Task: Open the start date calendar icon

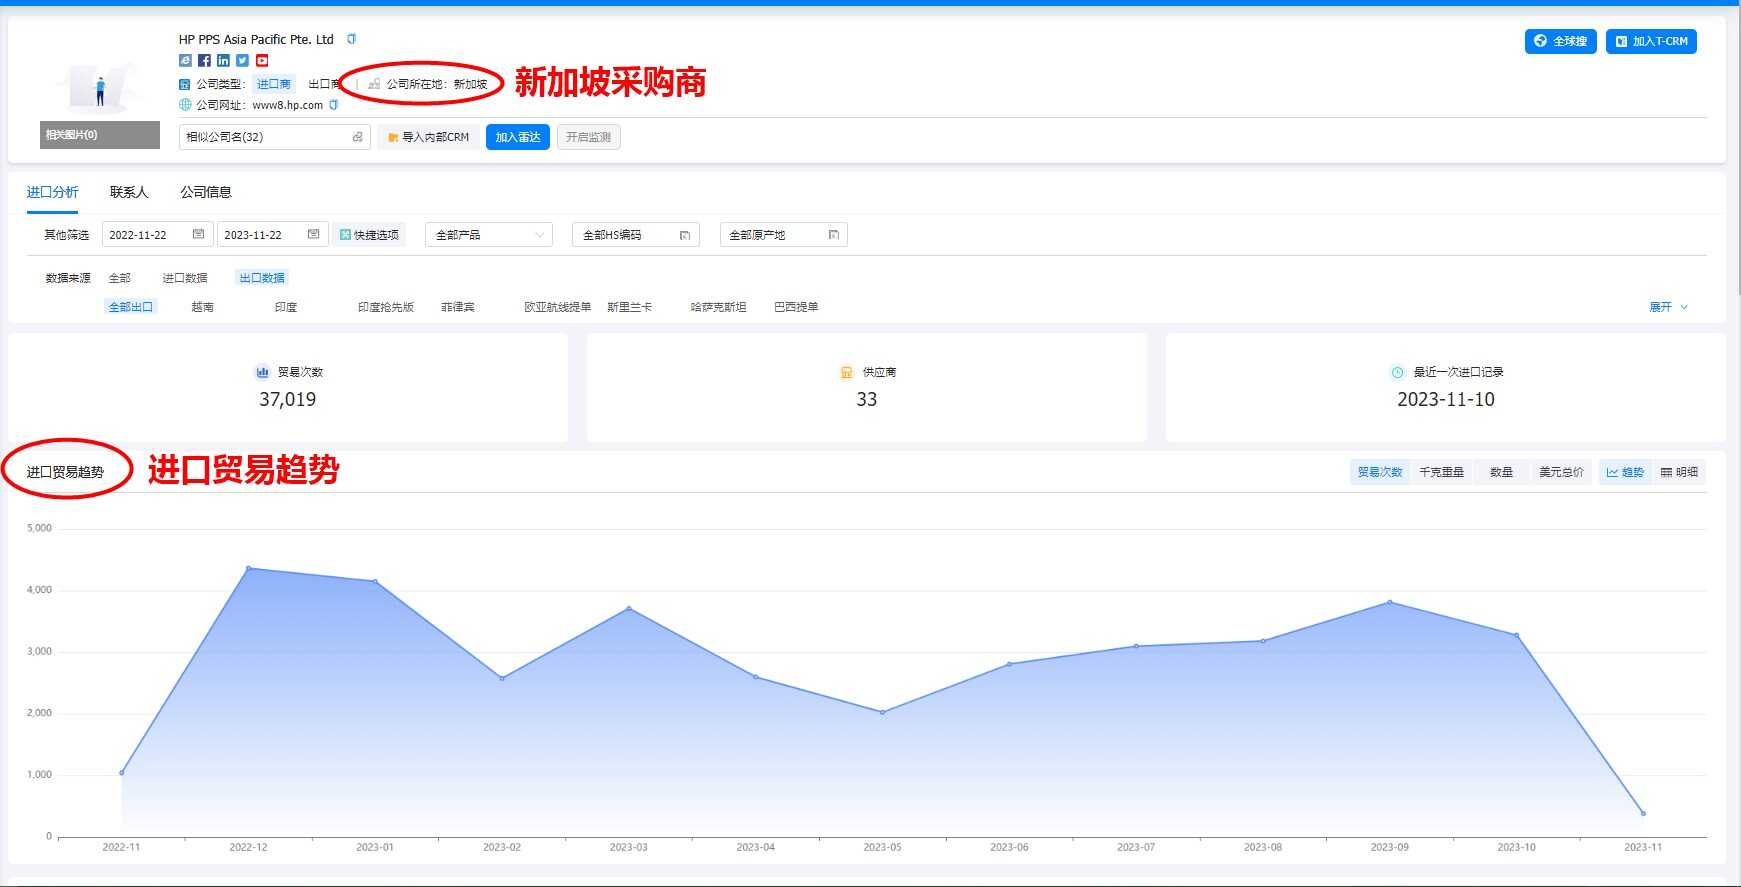Action: pos(198,234)
